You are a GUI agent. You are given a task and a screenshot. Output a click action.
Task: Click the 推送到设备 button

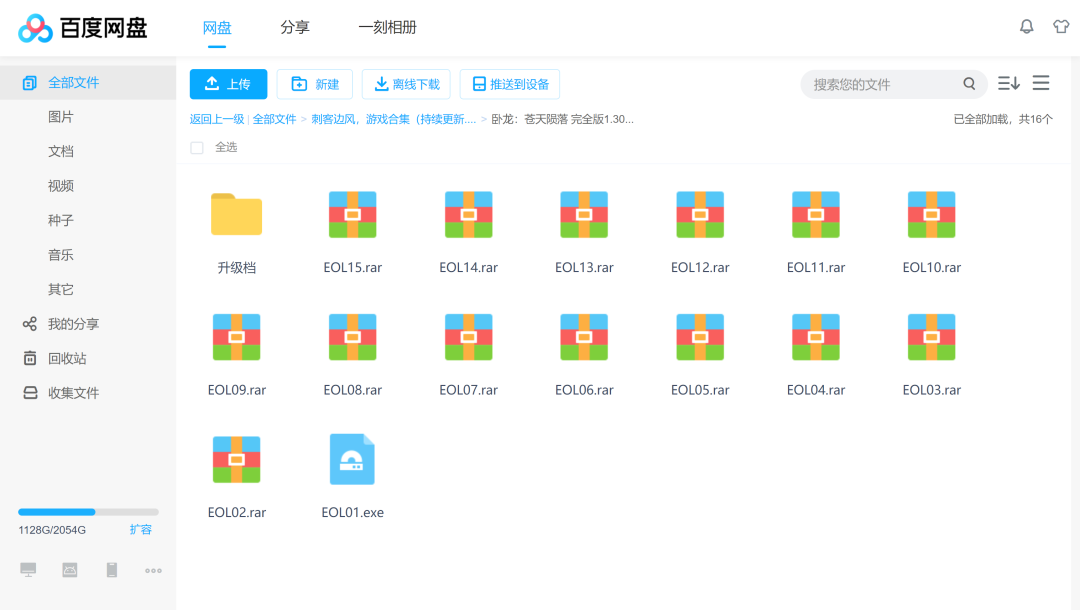[510, 84]
